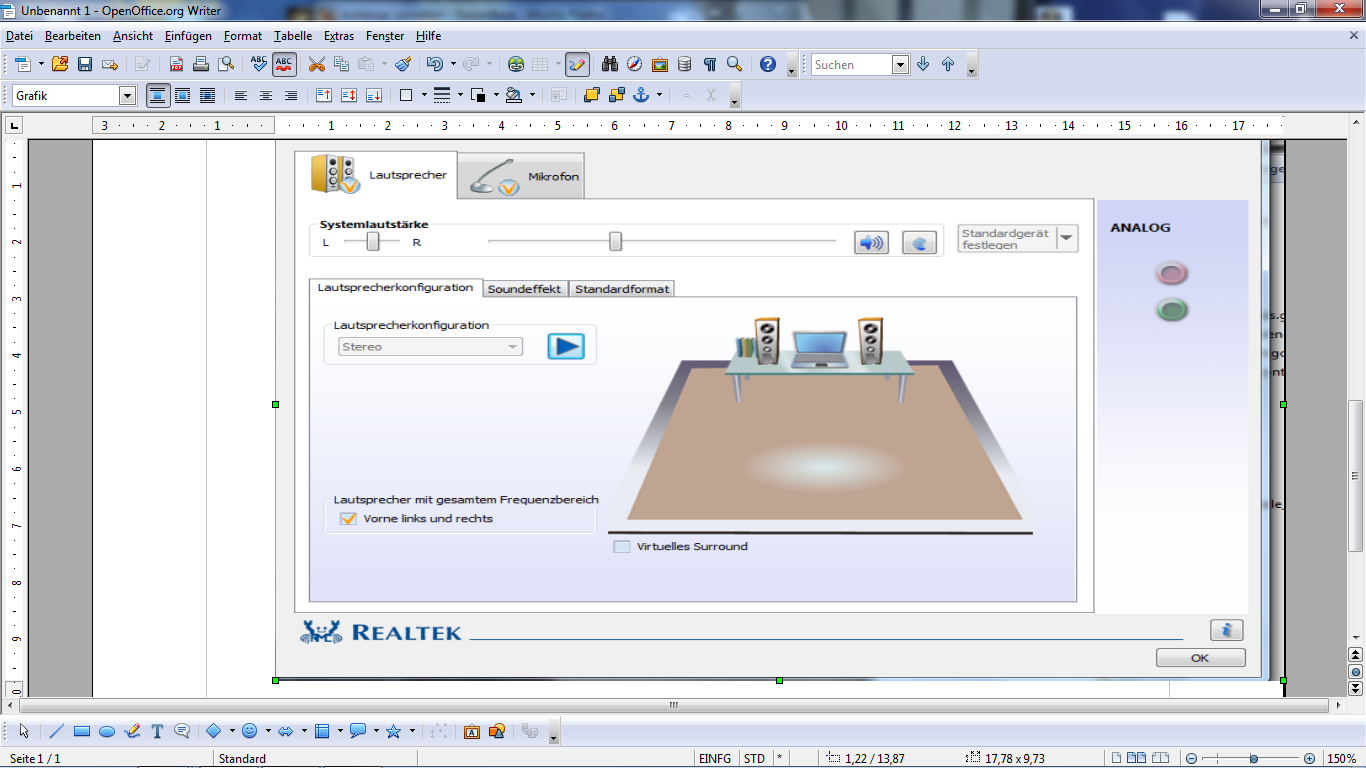Toggle wrap off icon in frame toolbar
The image size is (1366, 768).
[157, 96]
